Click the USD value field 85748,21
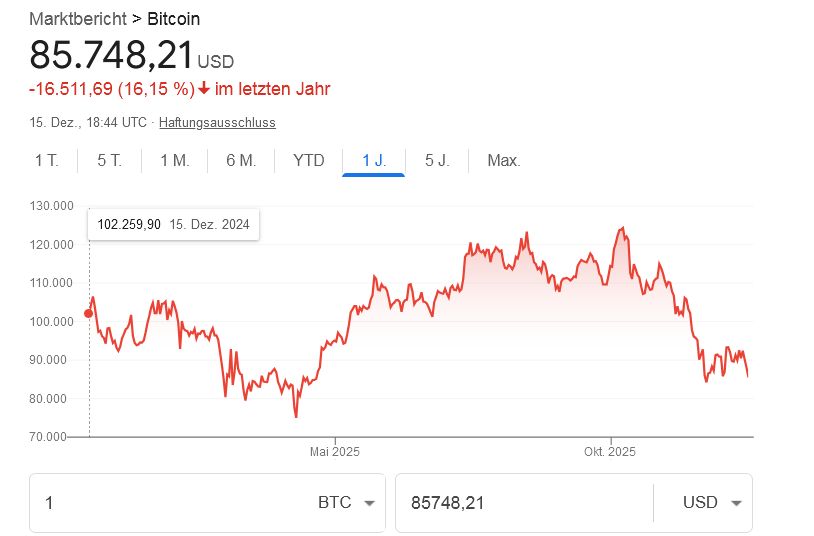The image size is (814, 536). pos(520,503)
